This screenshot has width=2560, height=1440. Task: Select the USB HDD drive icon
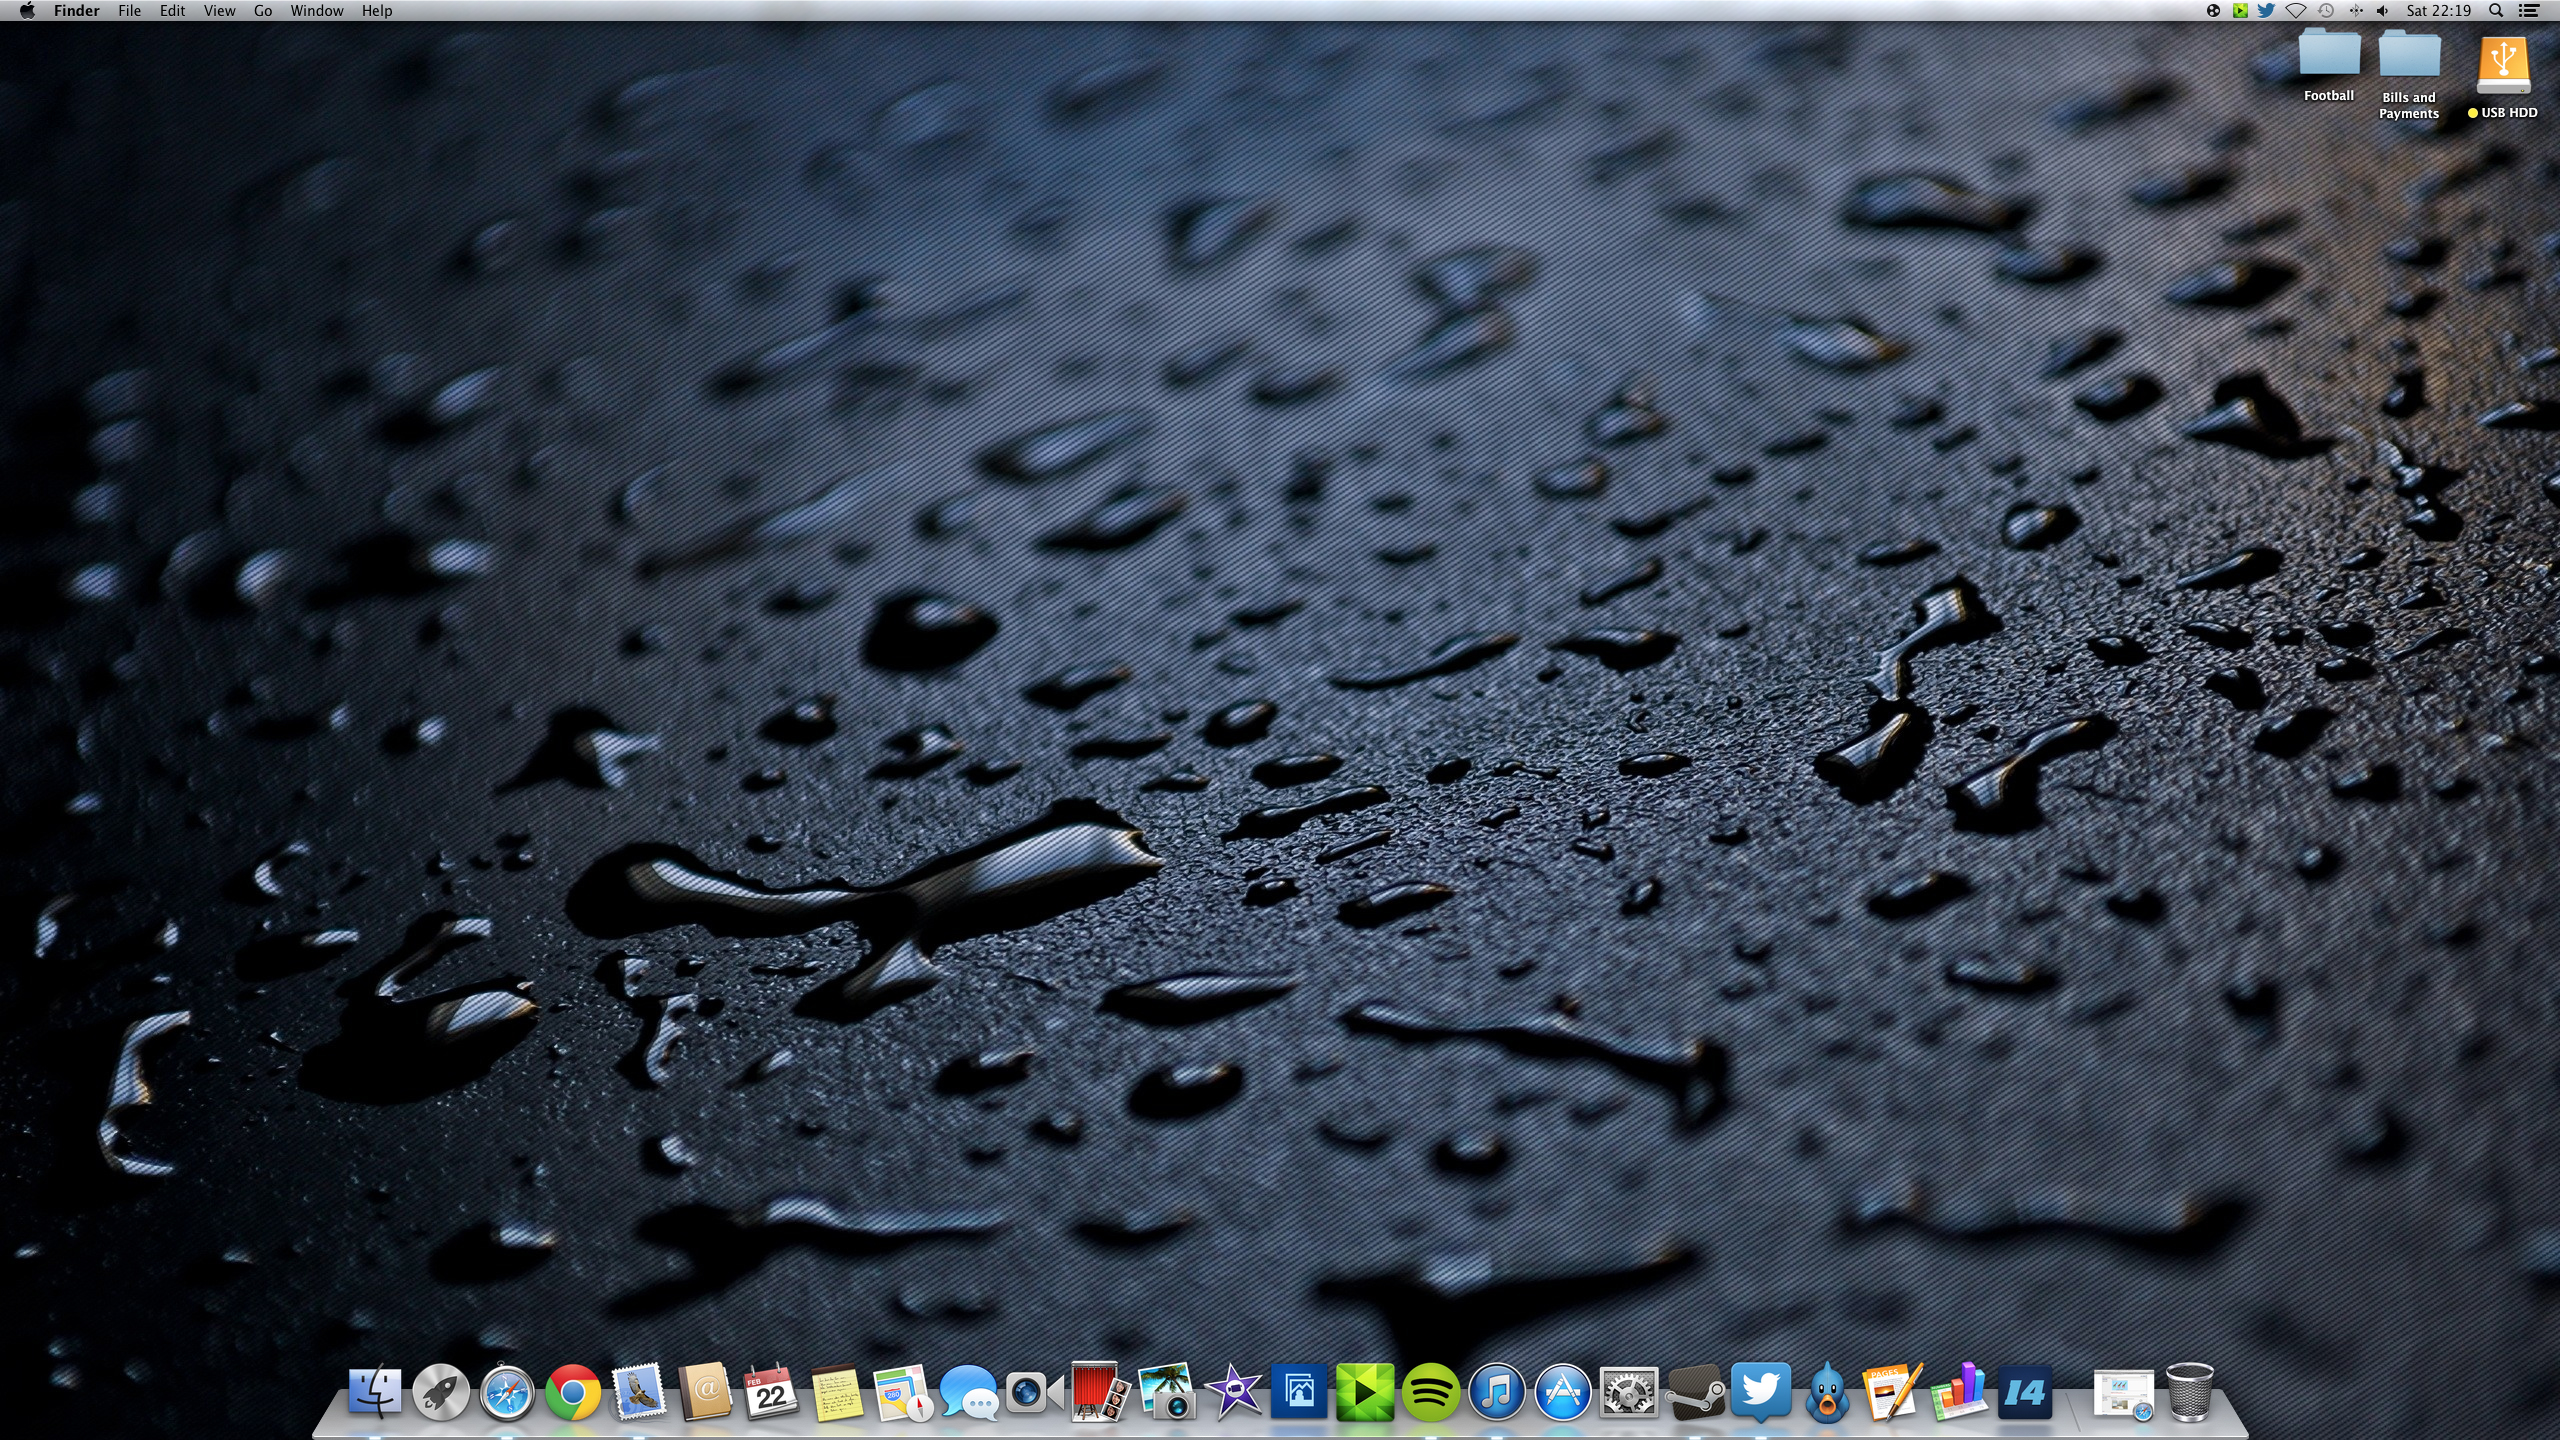pyautogui.click(x=2503, y=64)
